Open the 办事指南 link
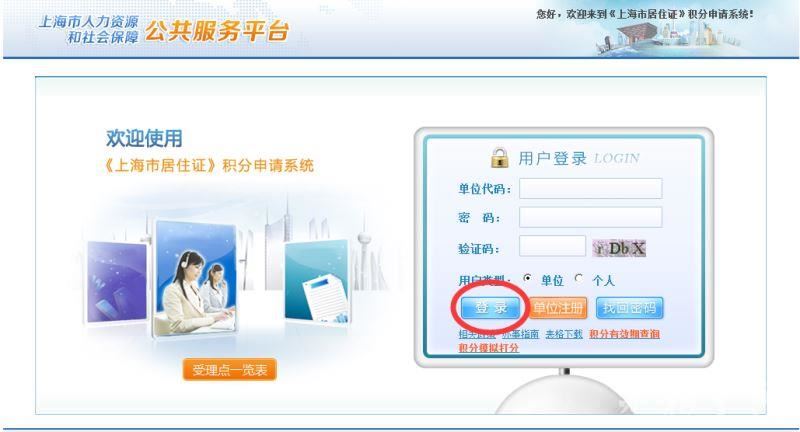The width and height of the screenshot is (800, 432). coord(520,334)
